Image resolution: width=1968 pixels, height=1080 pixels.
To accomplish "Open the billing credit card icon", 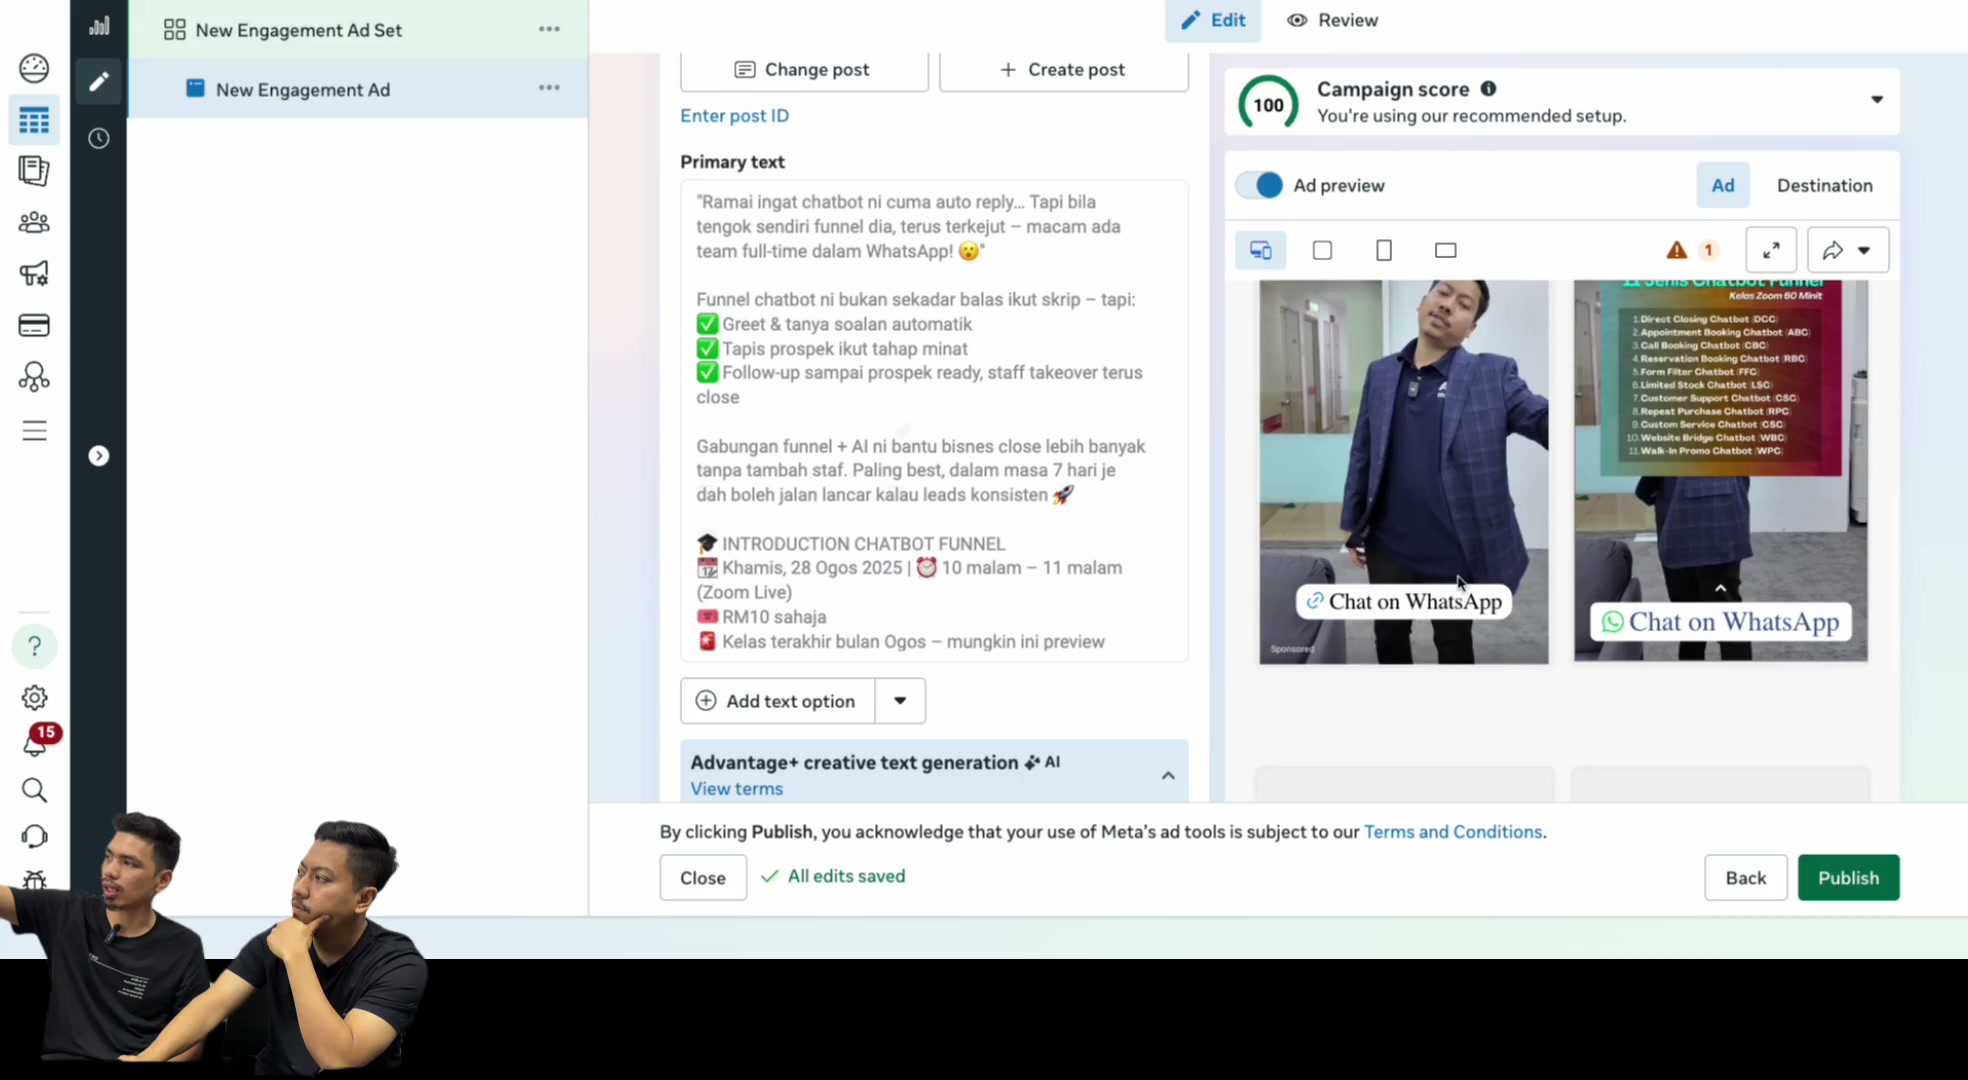I will click(x=34, y=325).
